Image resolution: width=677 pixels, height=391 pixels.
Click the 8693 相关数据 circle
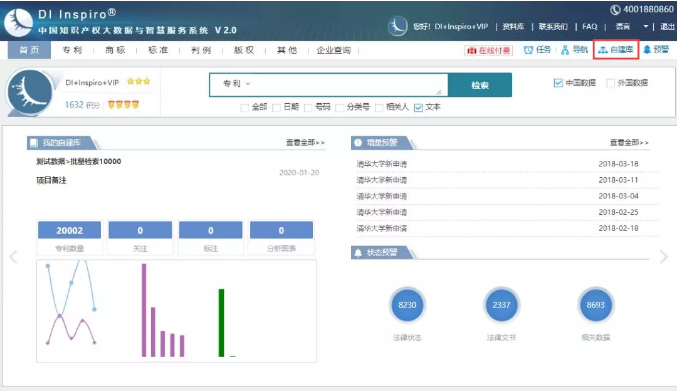[595, 305]
